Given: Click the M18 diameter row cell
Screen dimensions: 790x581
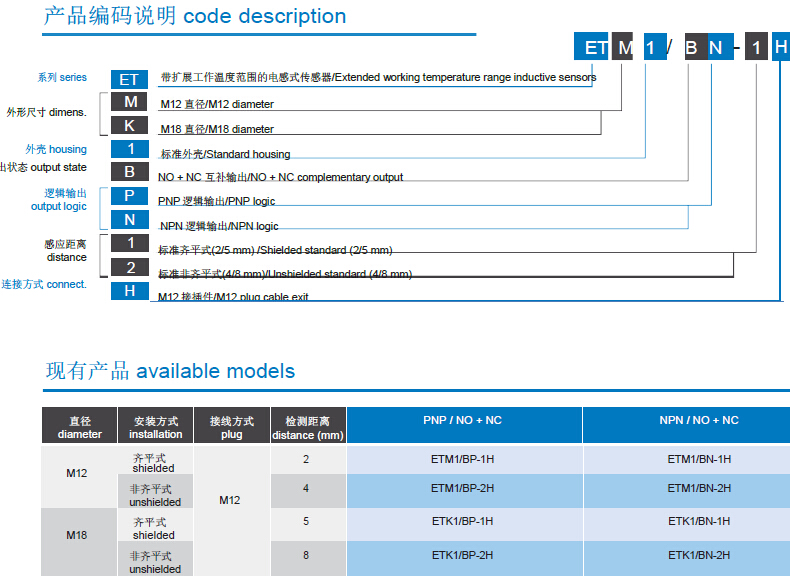Looking at the screenshot, I should tap(78, 536).
